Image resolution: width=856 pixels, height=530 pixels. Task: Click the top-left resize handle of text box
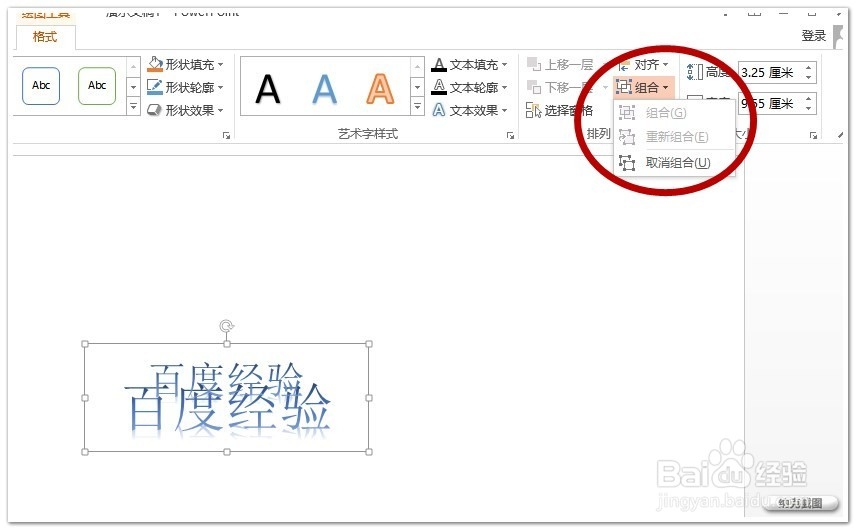coord(85,344)
